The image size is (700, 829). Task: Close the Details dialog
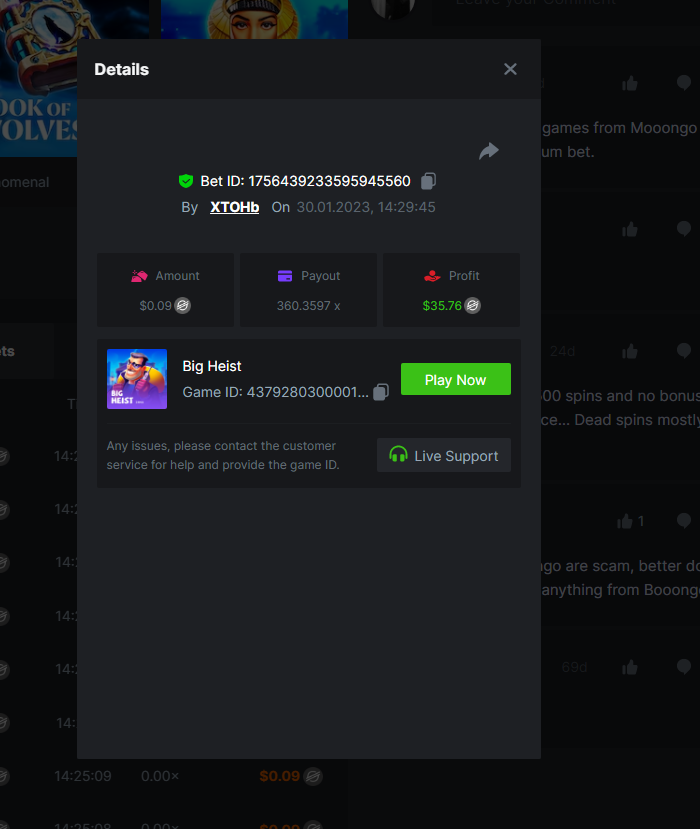pyautogui.click(x=510, y=69)
